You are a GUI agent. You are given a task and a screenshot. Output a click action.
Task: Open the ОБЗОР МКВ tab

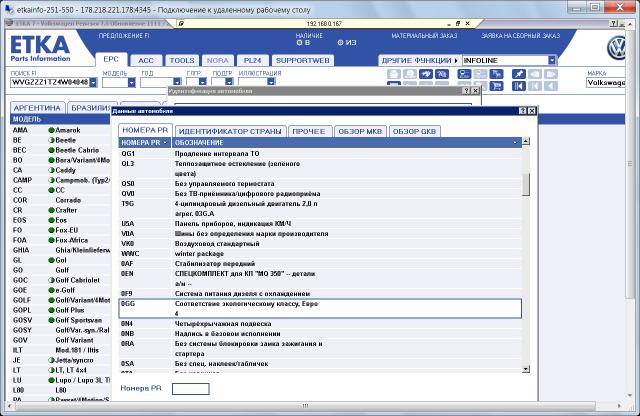click(x=360, y=131)
